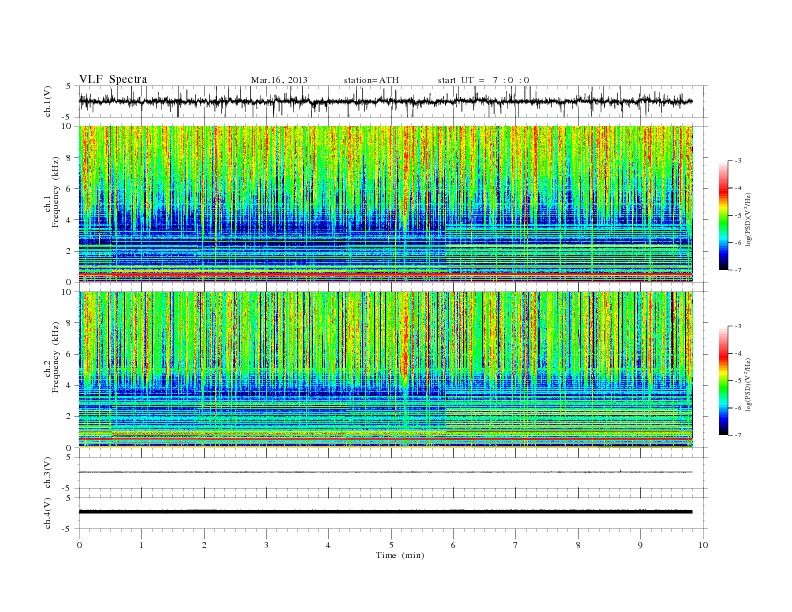Select the ch.3 flat waveform trace

(386, 472)
